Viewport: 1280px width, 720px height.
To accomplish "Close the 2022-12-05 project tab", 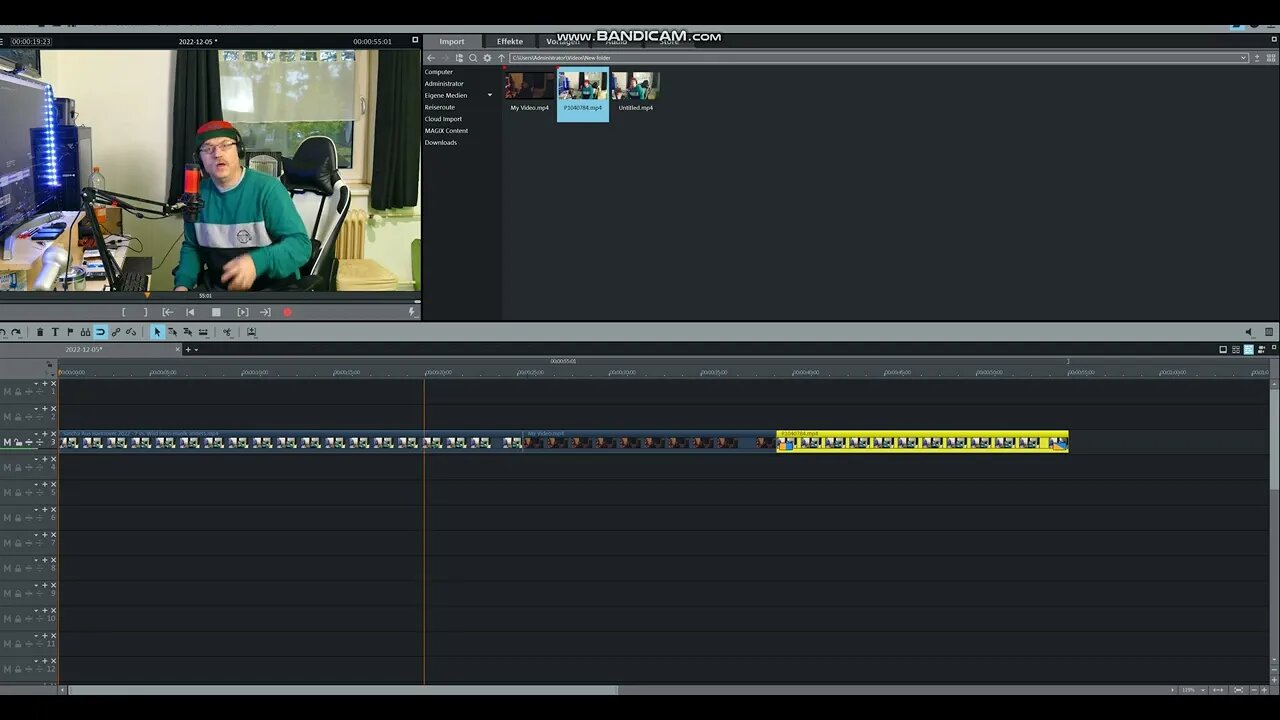I will pyautogui.click(x=178, y=349).
